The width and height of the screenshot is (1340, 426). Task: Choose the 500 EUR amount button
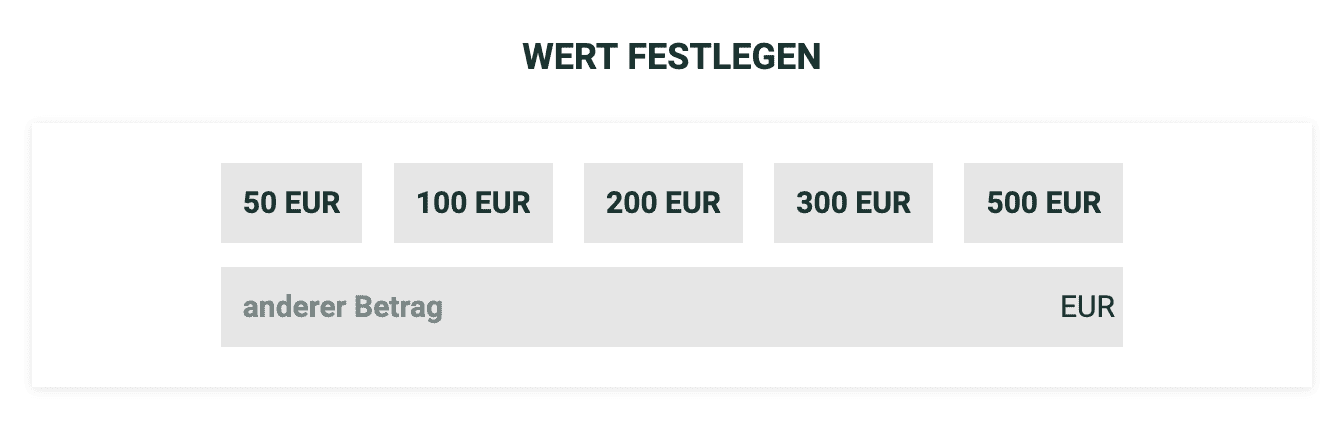pyautogui.click(x=1043, y=203)
